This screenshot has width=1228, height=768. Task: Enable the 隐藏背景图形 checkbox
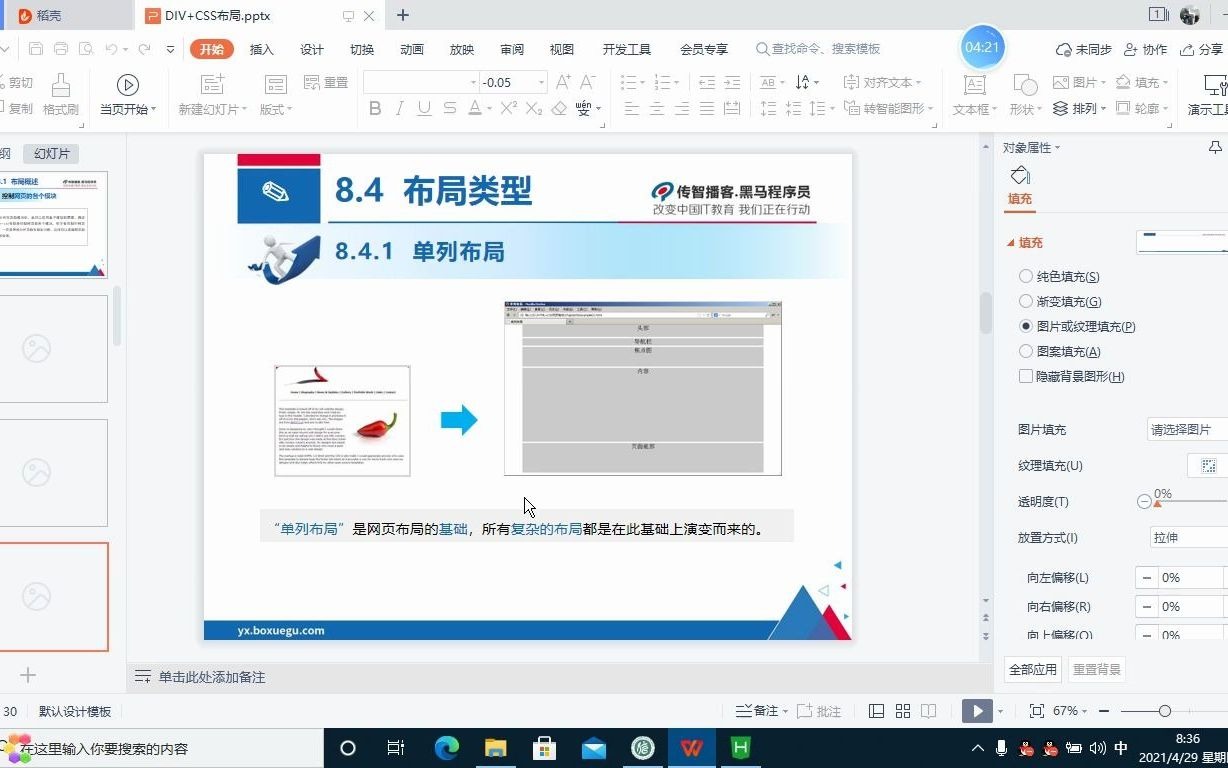[1026, 376]
